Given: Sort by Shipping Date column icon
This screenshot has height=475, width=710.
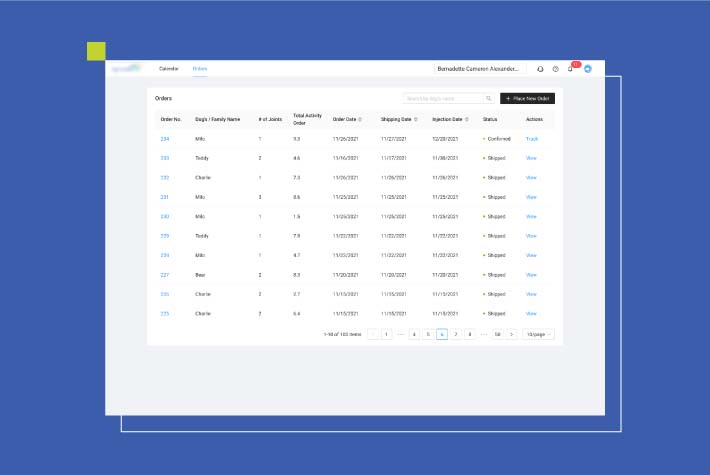Looking at the screenshot, I should pos(416,120).
